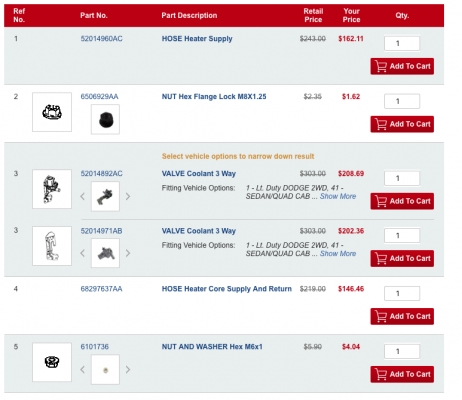Open HOSE Heater Core Supply And Return link
This screenshot has height=400, width=462.
[x=227, y=289]
